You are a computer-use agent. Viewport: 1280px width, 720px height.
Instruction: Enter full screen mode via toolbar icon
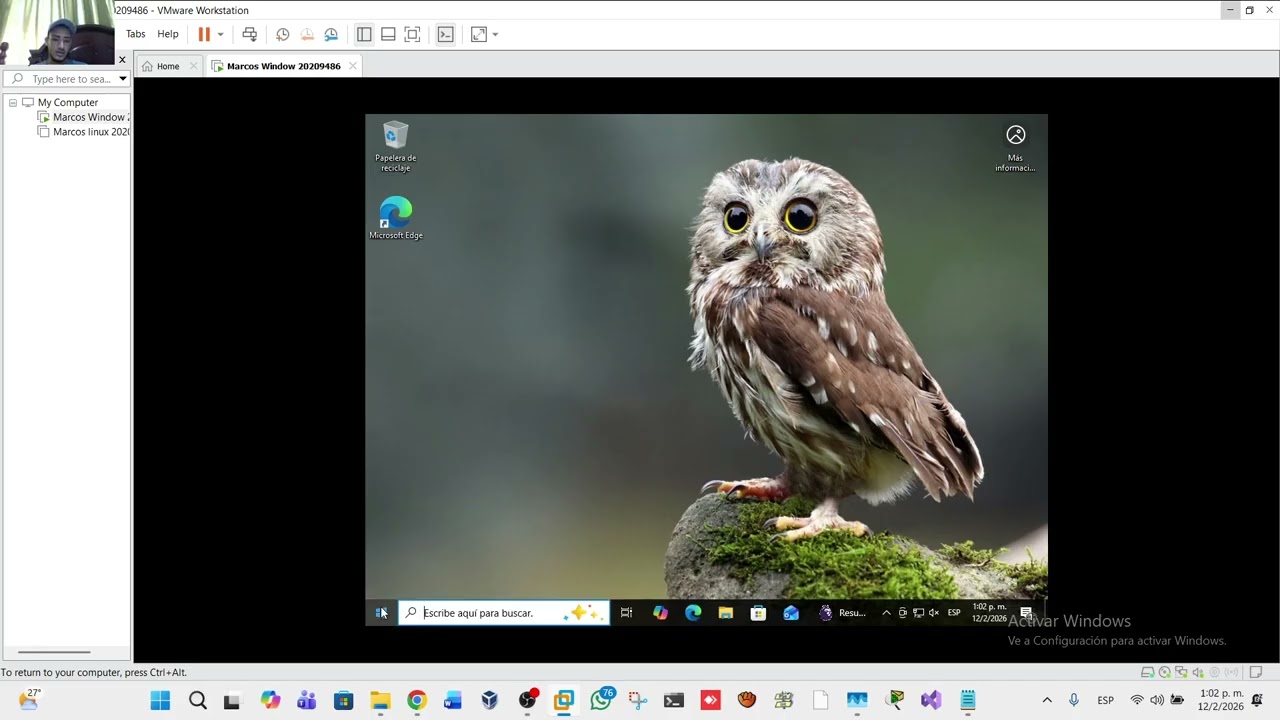[412, 34]
